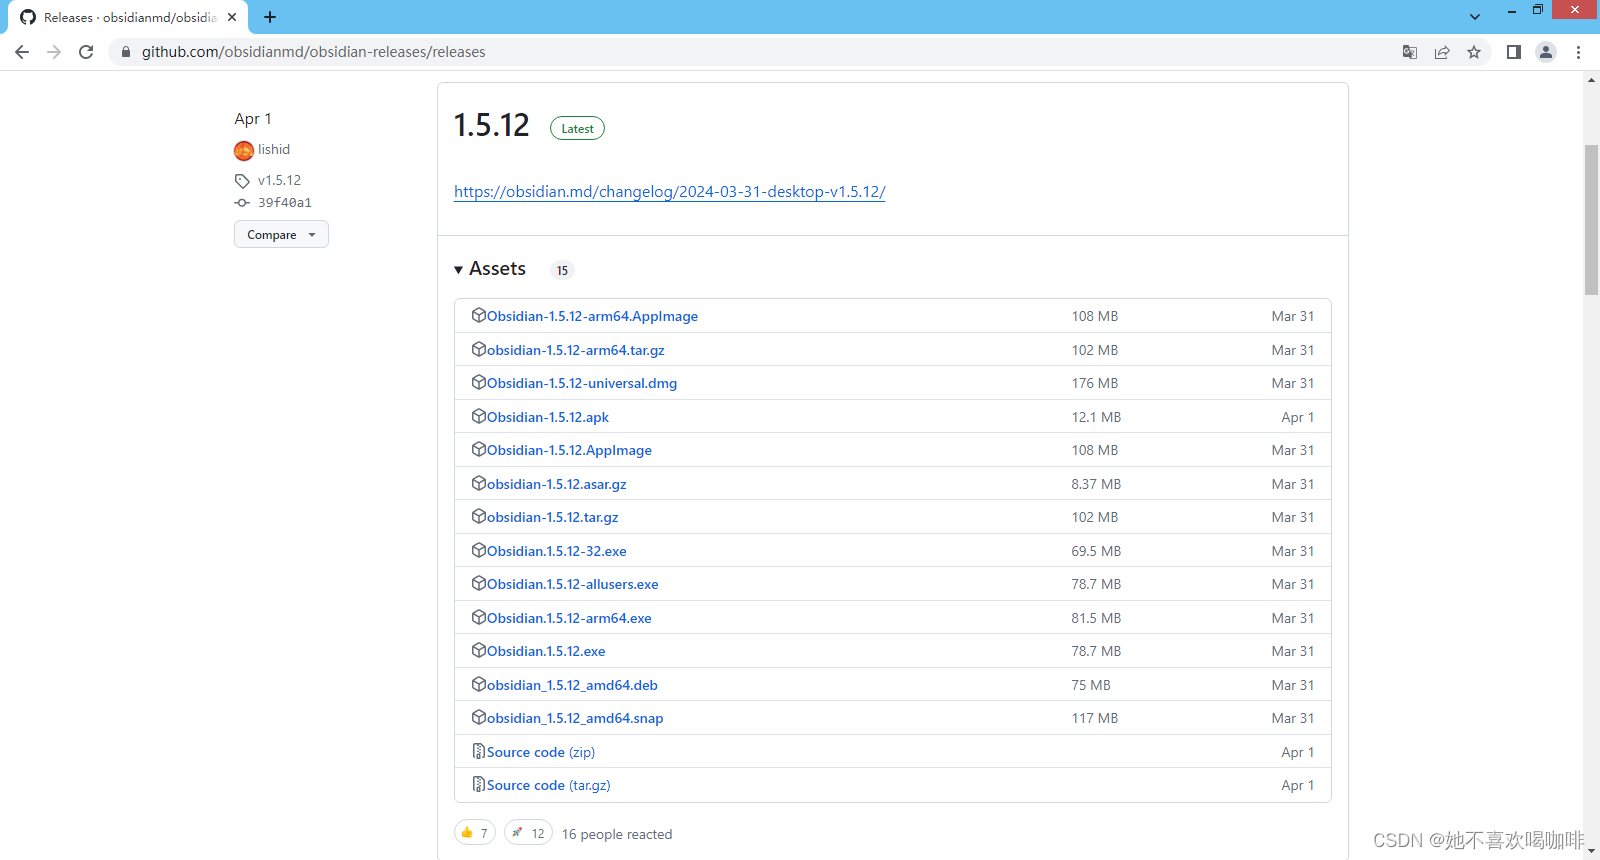Download Obsidian-1.5.12-universal.dmg
Viewport: 1600px width, 860px height.
pyautogui.click(x=582, y=383)
